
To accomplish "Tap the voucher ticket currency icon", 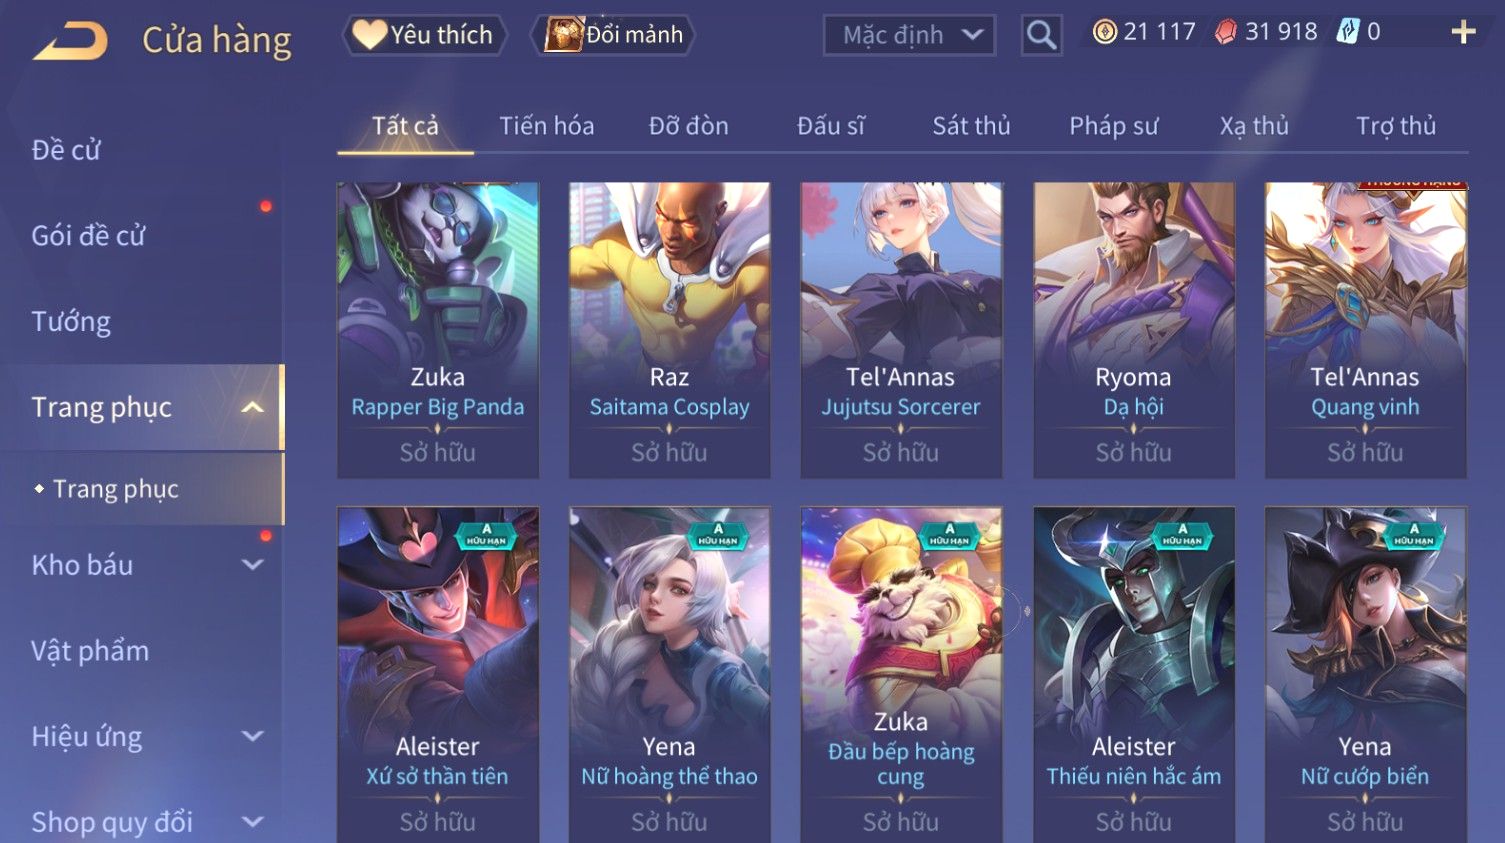I will click(1348, 32).
